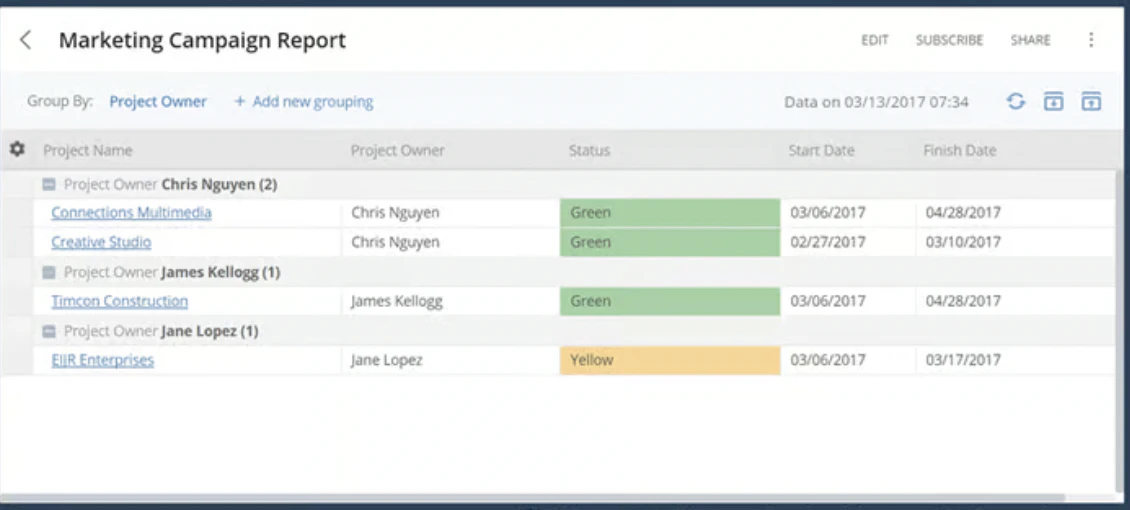
Task: Click SHARE in the report header
Action: pyautogui.click(x=1030, y=40)
